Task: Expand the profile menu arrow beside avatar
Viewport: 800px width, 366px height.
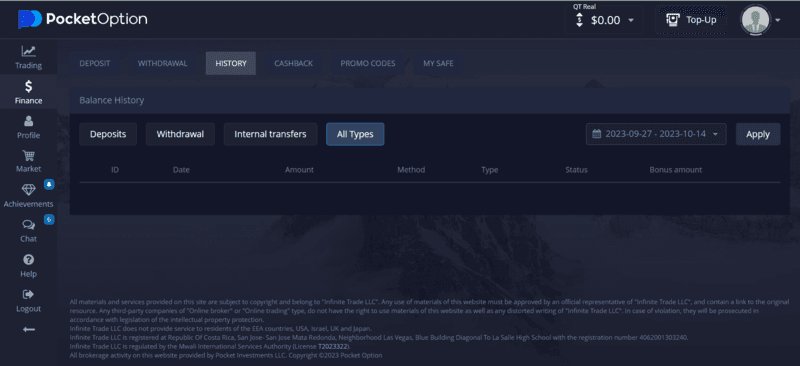Action: click(778, 20)
